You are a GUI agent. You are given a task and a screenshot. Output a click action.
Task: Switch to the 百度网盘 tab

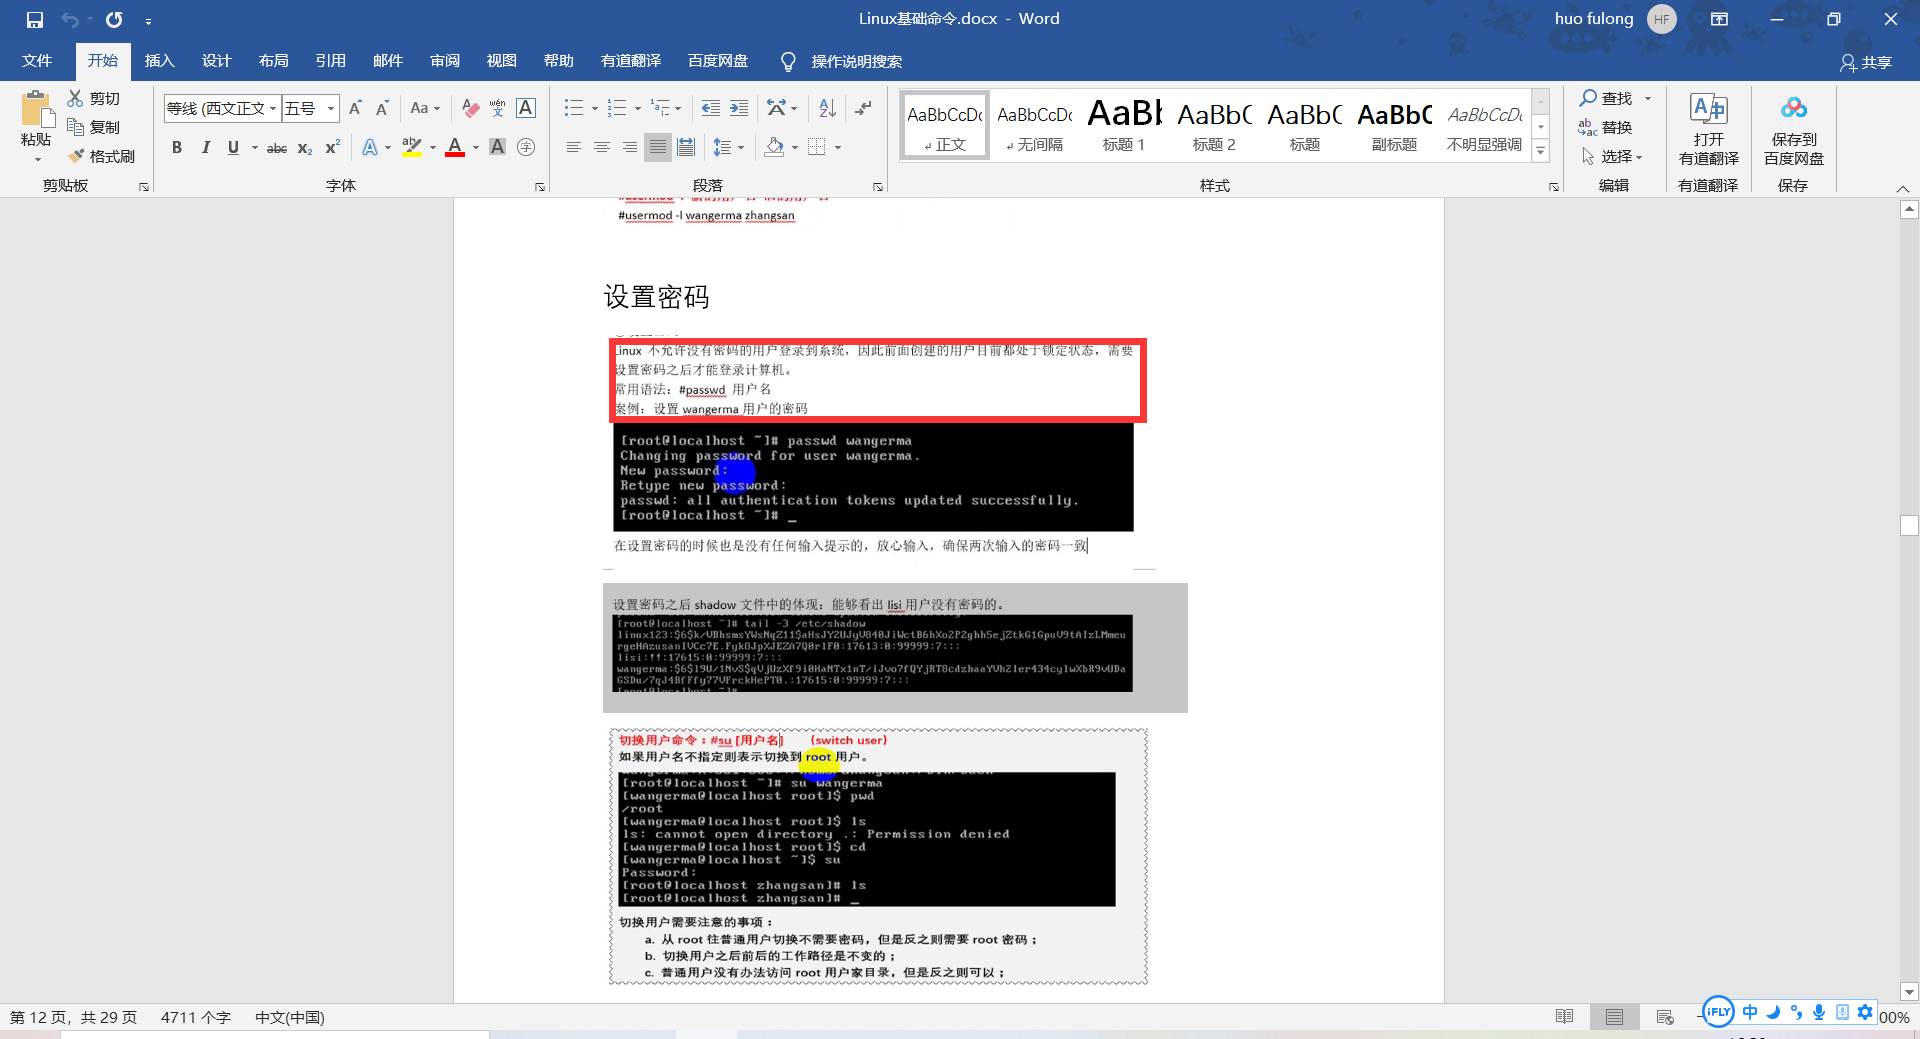tap(718, 61)
